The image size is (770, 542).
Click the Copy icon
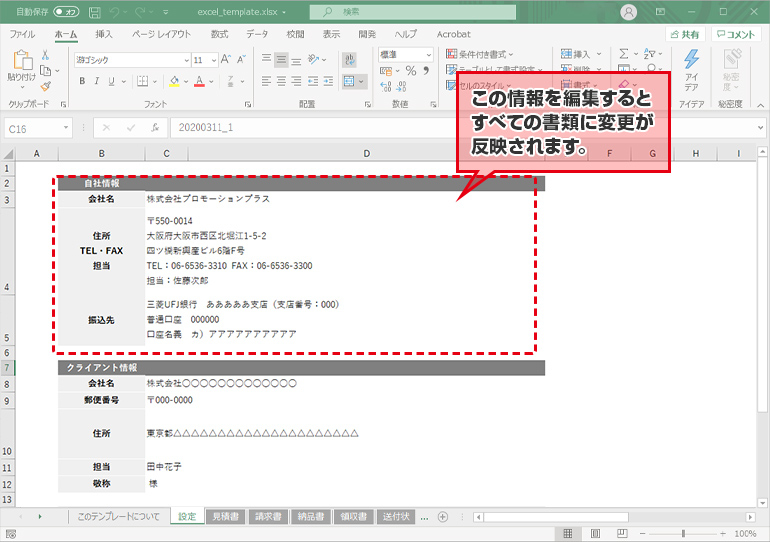(45, 71)
